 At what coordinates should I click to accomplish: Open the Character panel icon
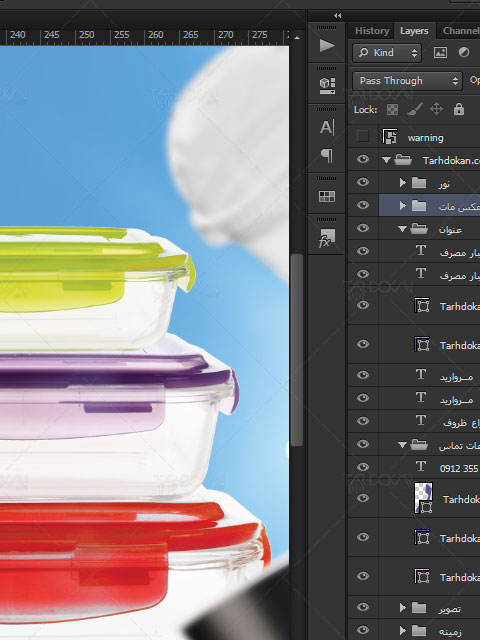coord(327,127)
